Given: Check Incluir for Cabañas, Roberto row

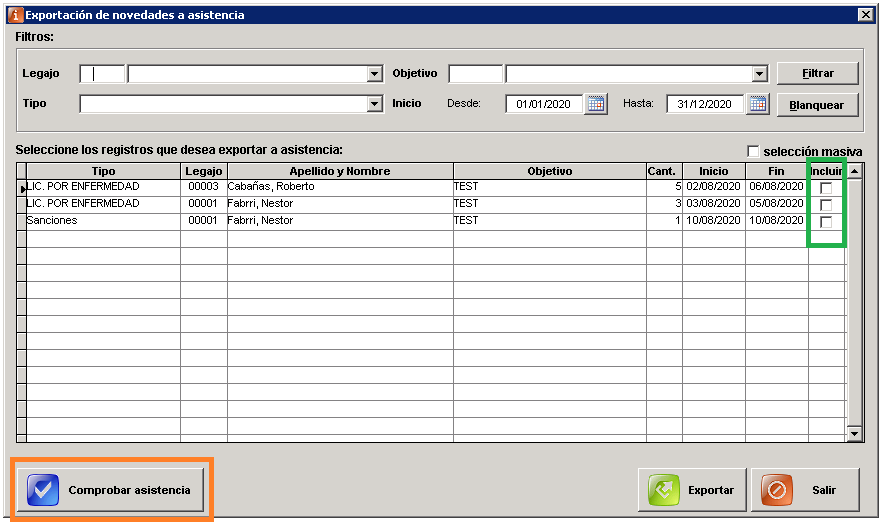Looking at the screenshot, I should pyautogui.click(x=826, y=188).
